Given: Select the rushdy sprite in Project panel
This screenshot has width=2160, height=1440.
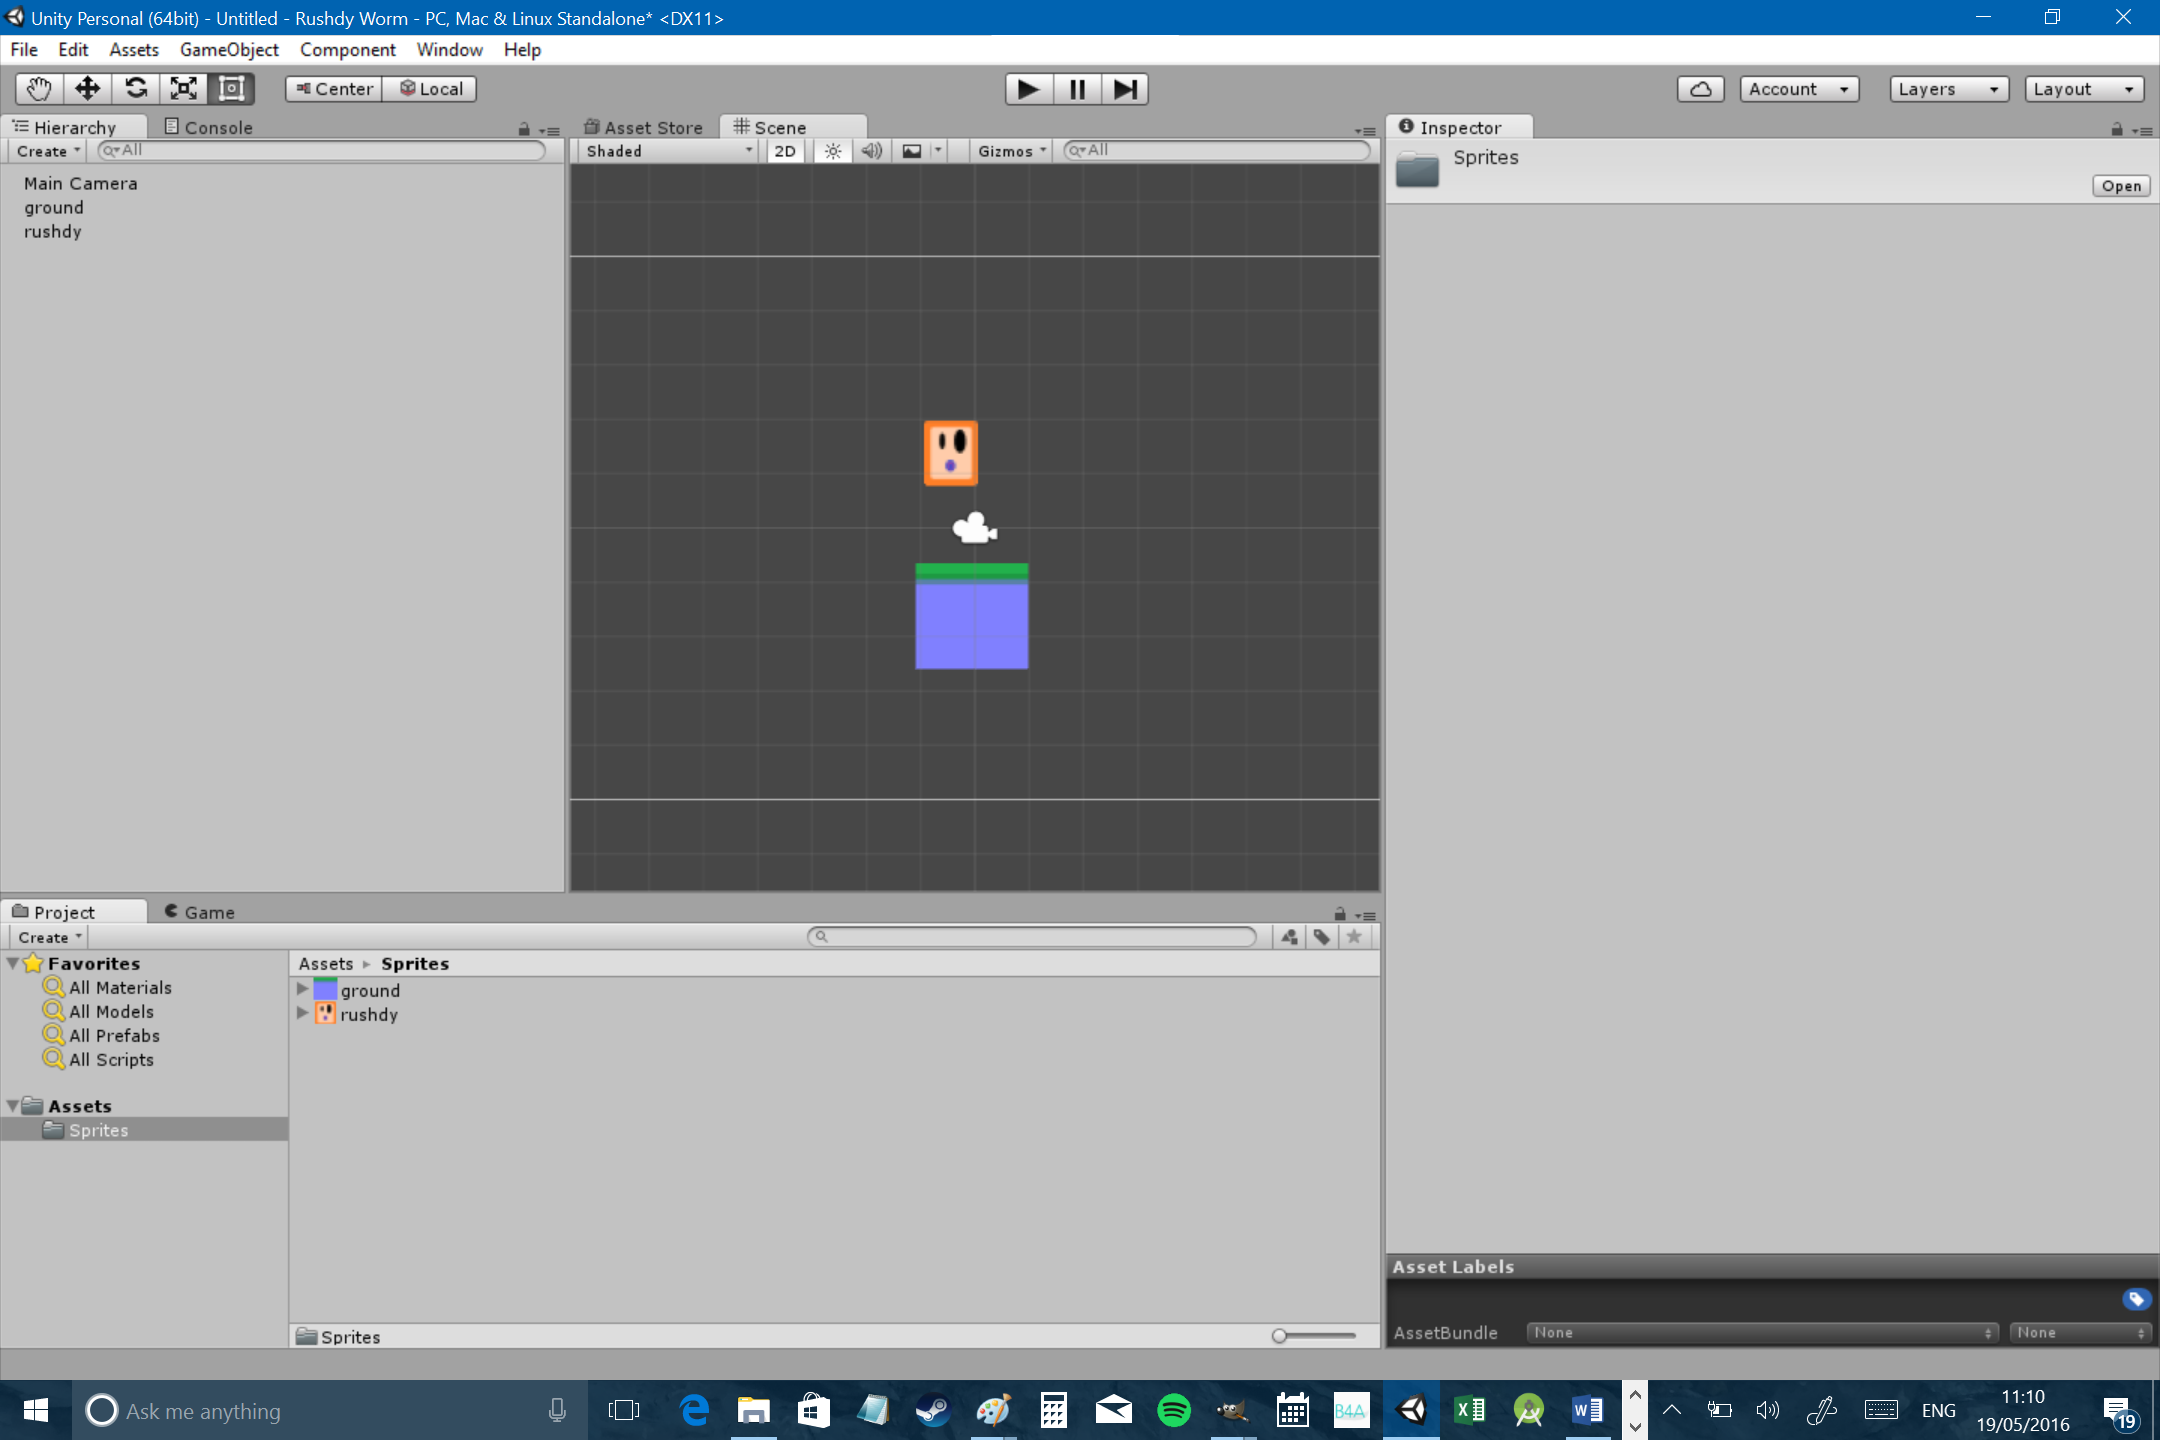Looking at the screenshot, I should pos(366,1014).
